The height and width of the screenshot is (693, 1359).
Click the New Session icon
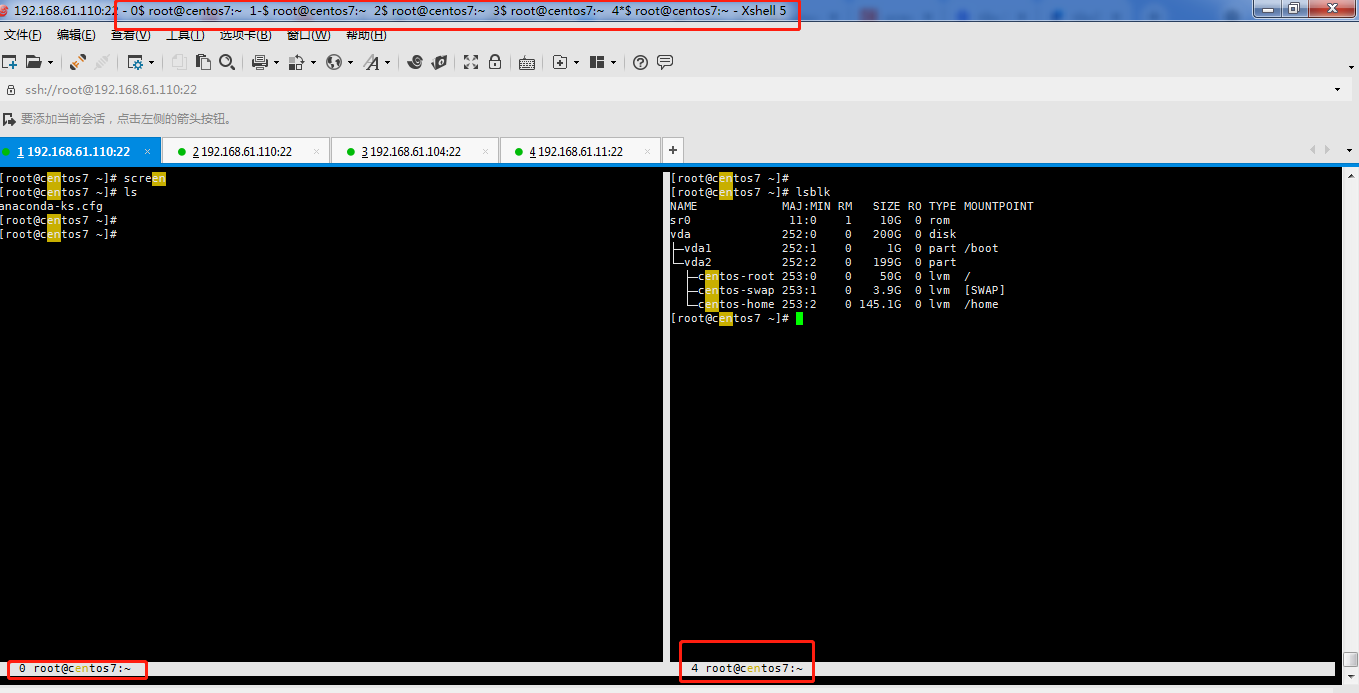pos(10,62)
